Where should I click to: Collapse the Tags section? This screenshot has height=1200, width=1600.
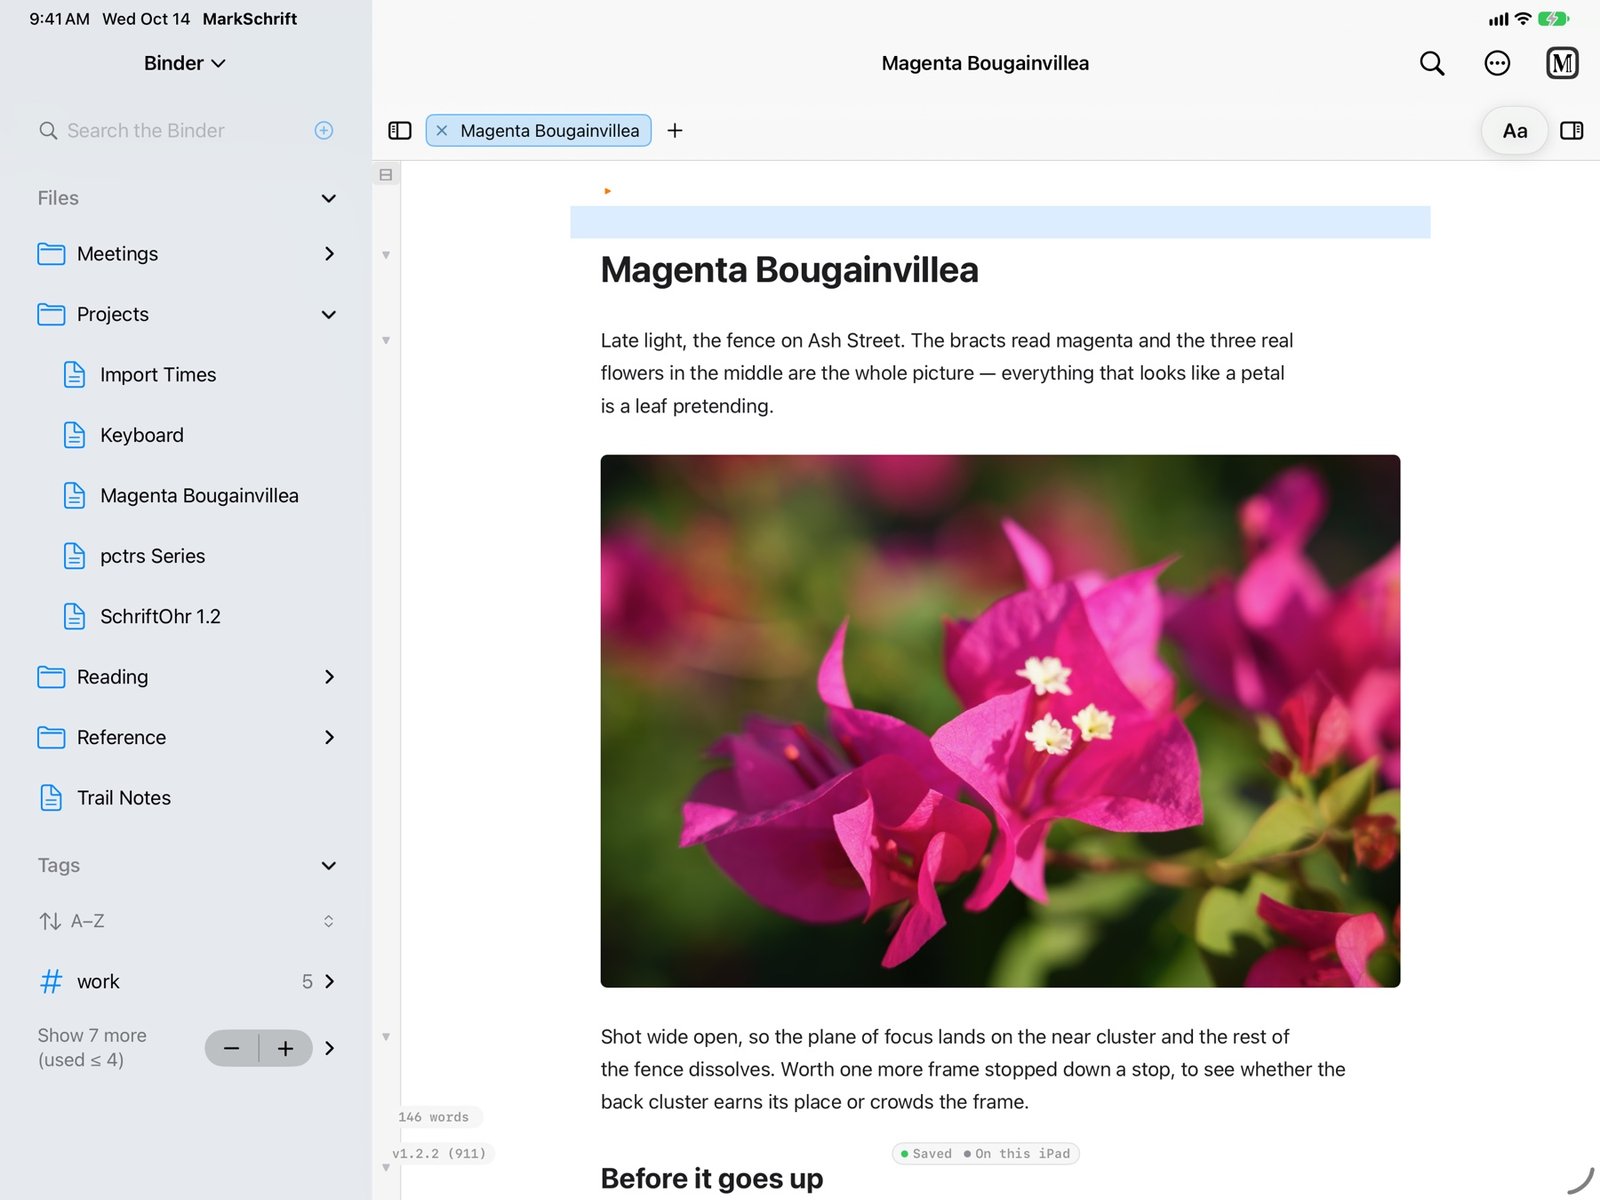(x=328, y=866)
